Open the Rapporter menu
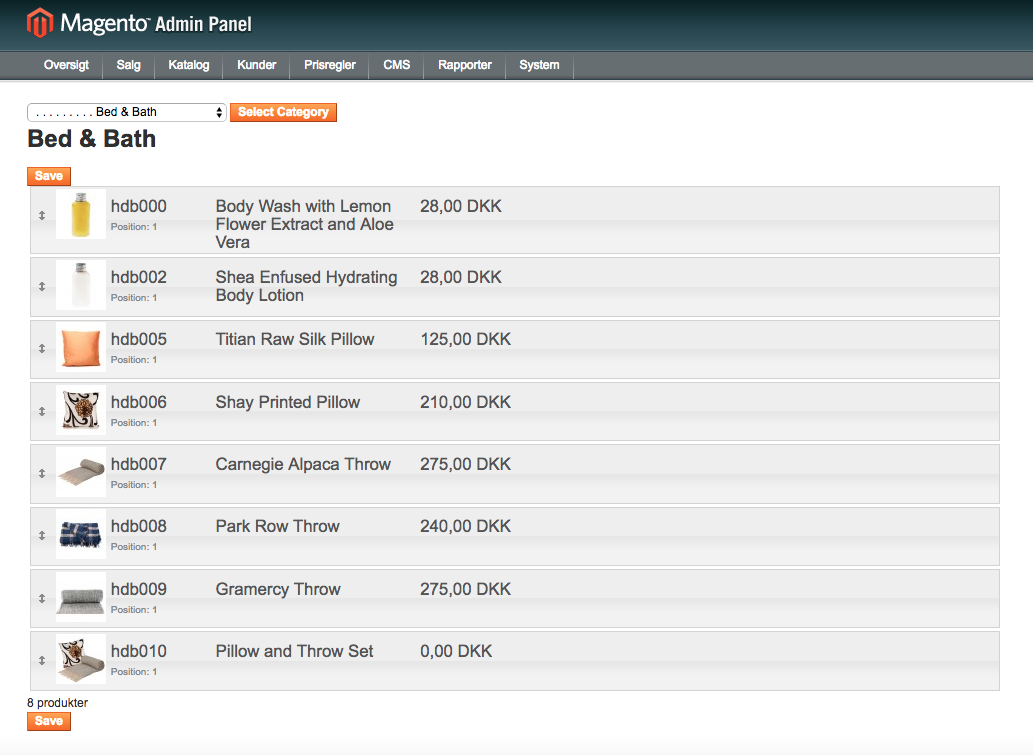The height and width of the screenshot is (755, 1033). (x=465, y=65)
